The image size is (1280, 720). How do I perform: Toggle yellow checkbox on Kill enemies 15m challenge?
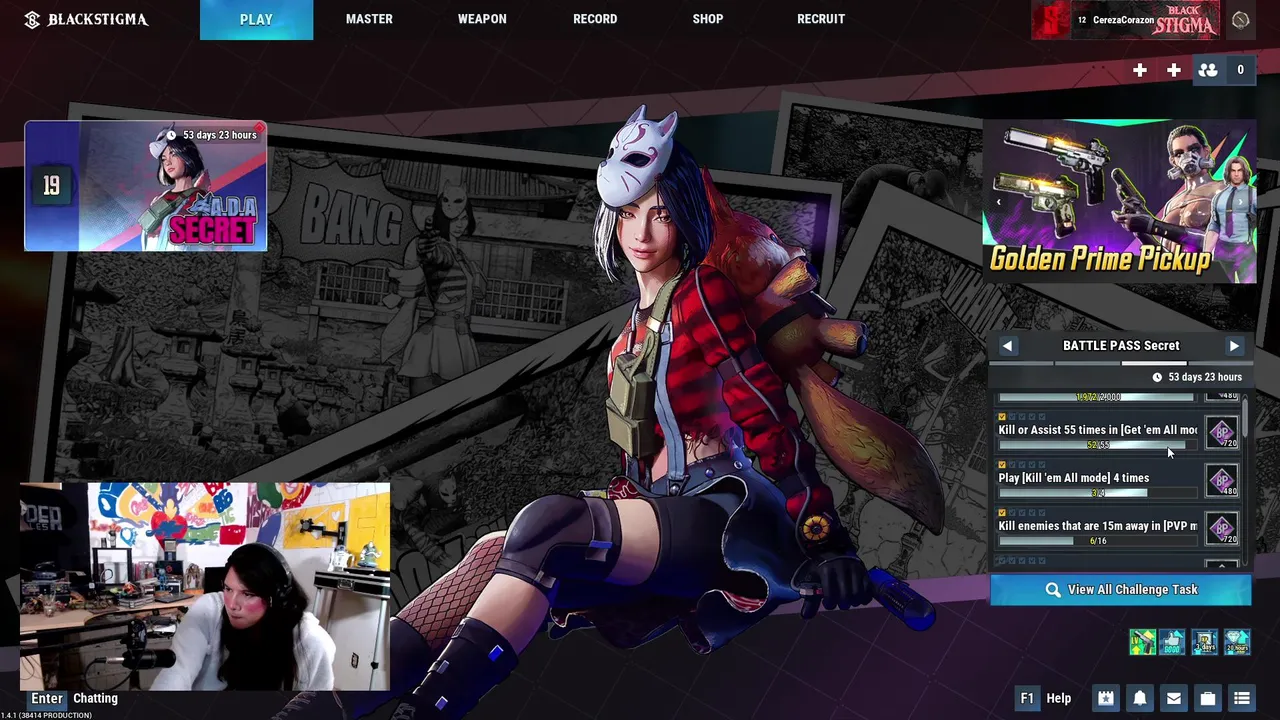(1002, 513)
